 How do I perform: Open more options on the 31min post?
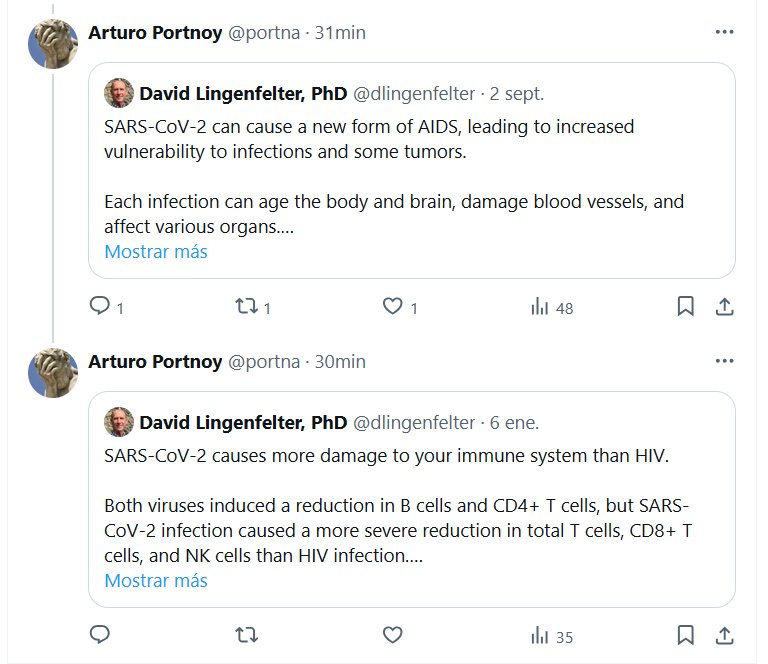pyautogui.click(x=725, y=32)
